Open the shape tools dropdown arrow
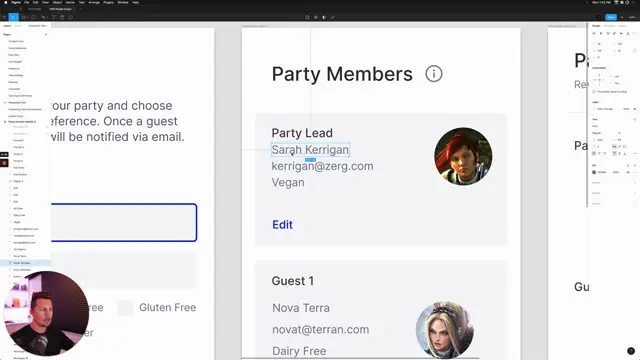 coord(38,18)
